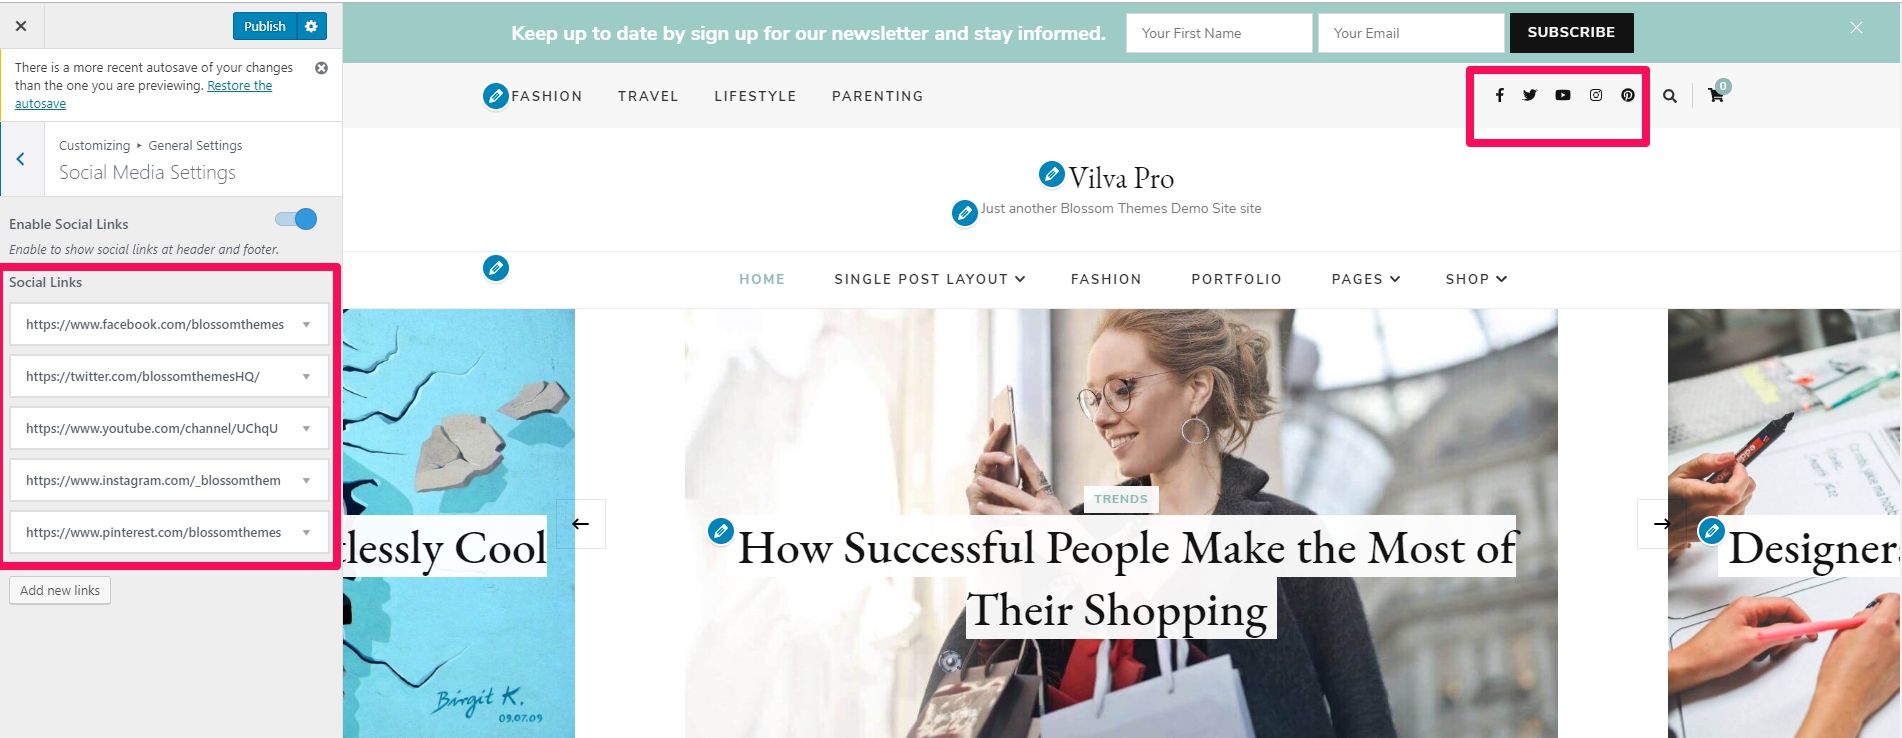The height and width of the screenshot is (738, 1902).
Task: Open the SHOP menu item
Action: pyautogui.click(x=1476, y=279)
